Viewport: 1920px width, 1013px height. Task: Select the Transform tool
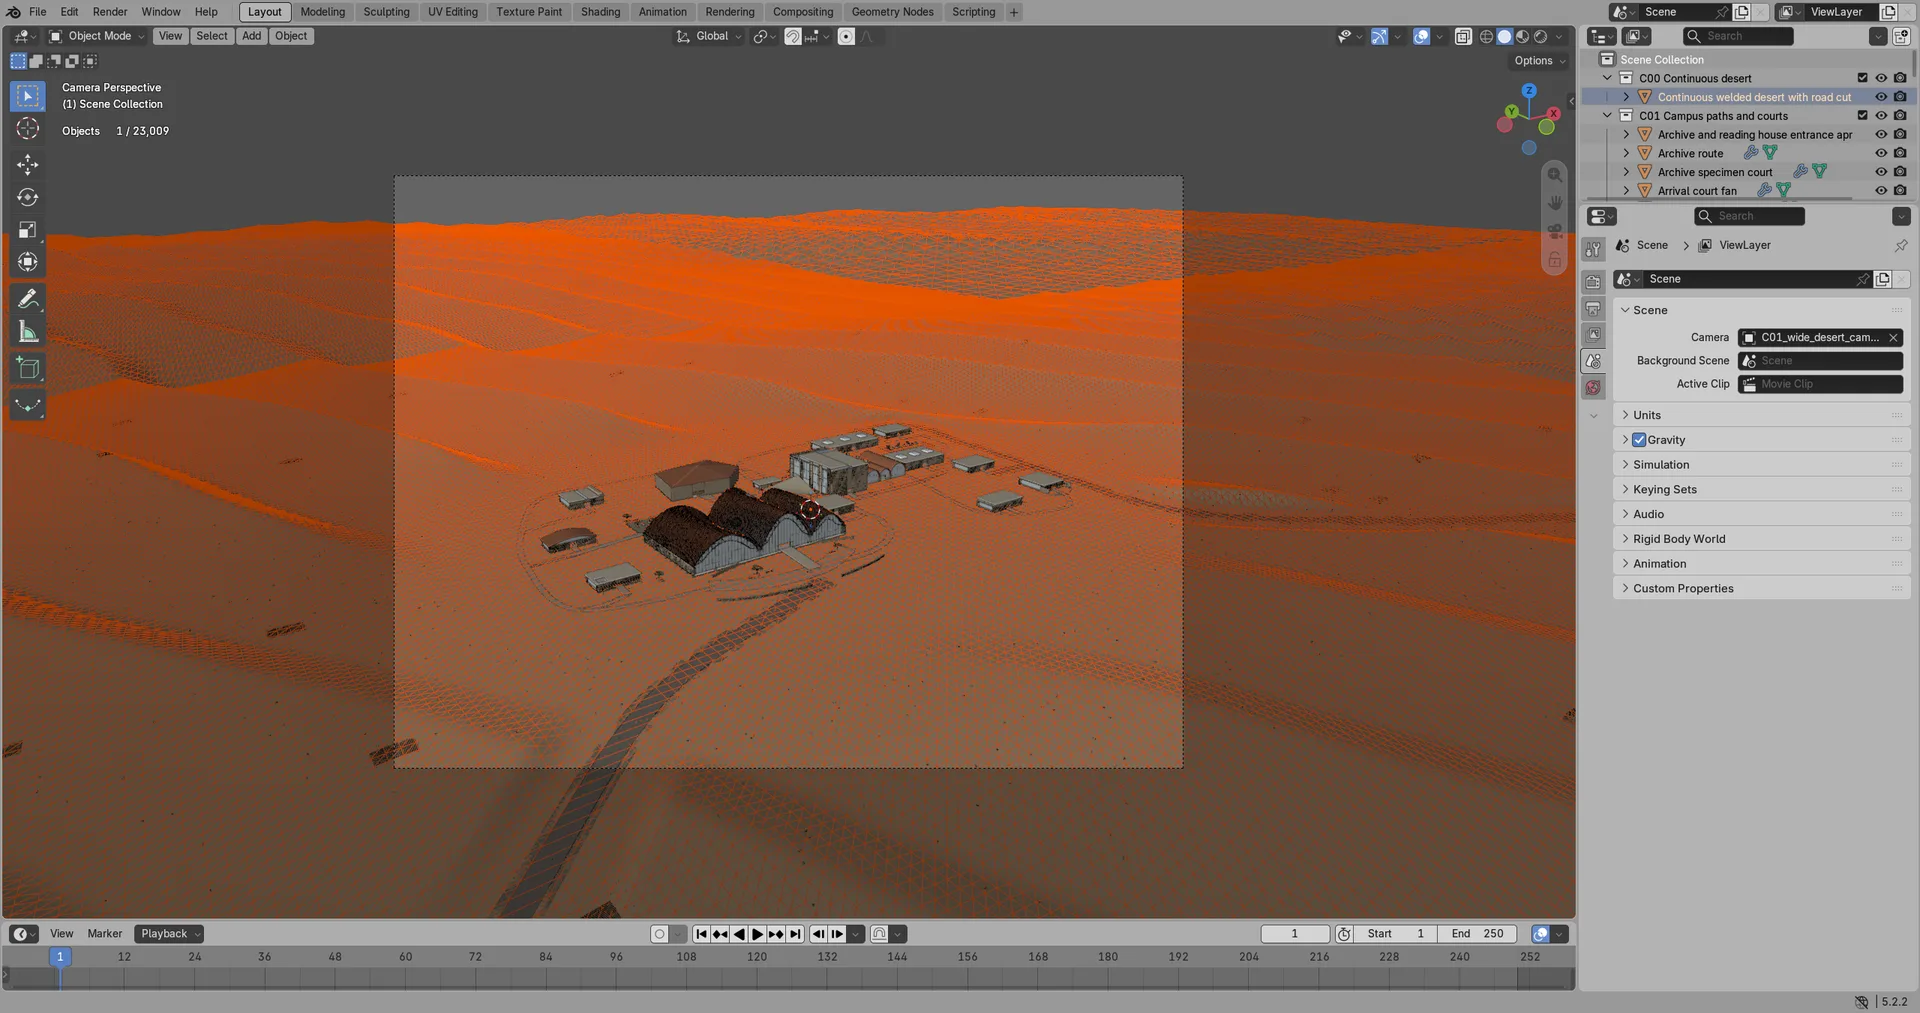pyautogui.click(x=28, y=262)
